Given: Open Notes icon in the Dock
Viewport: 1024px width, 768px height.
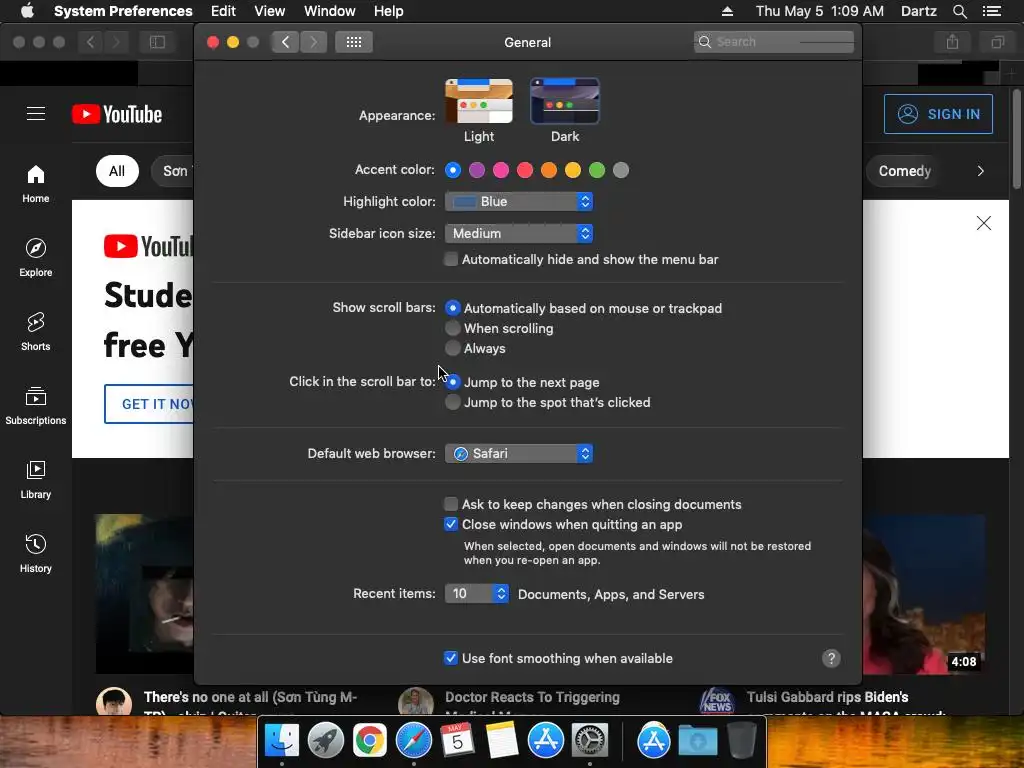Looking at the screenshot, I should tap(502, 740).
